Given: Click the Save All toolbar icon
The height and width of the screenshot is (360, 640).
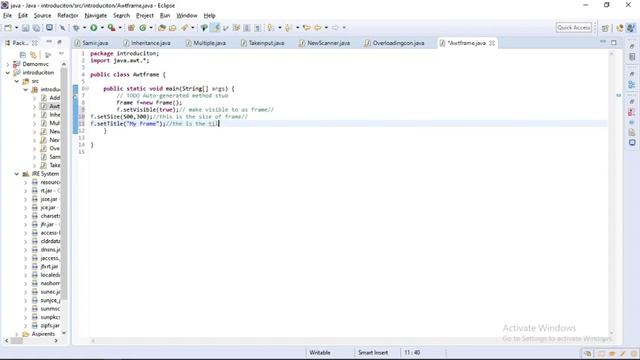Looking at the screenshot, I should (36, 28).
